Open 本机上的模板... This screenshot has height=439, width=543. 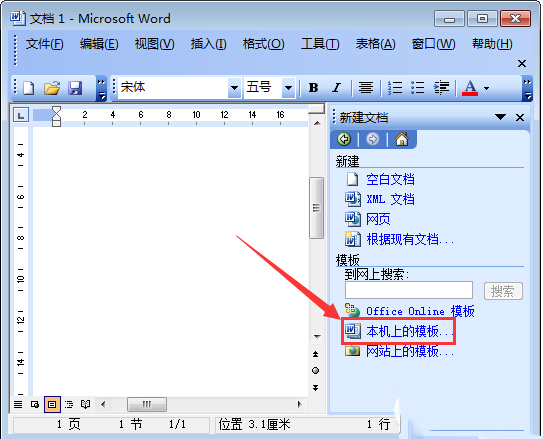(x=410, y=331)
